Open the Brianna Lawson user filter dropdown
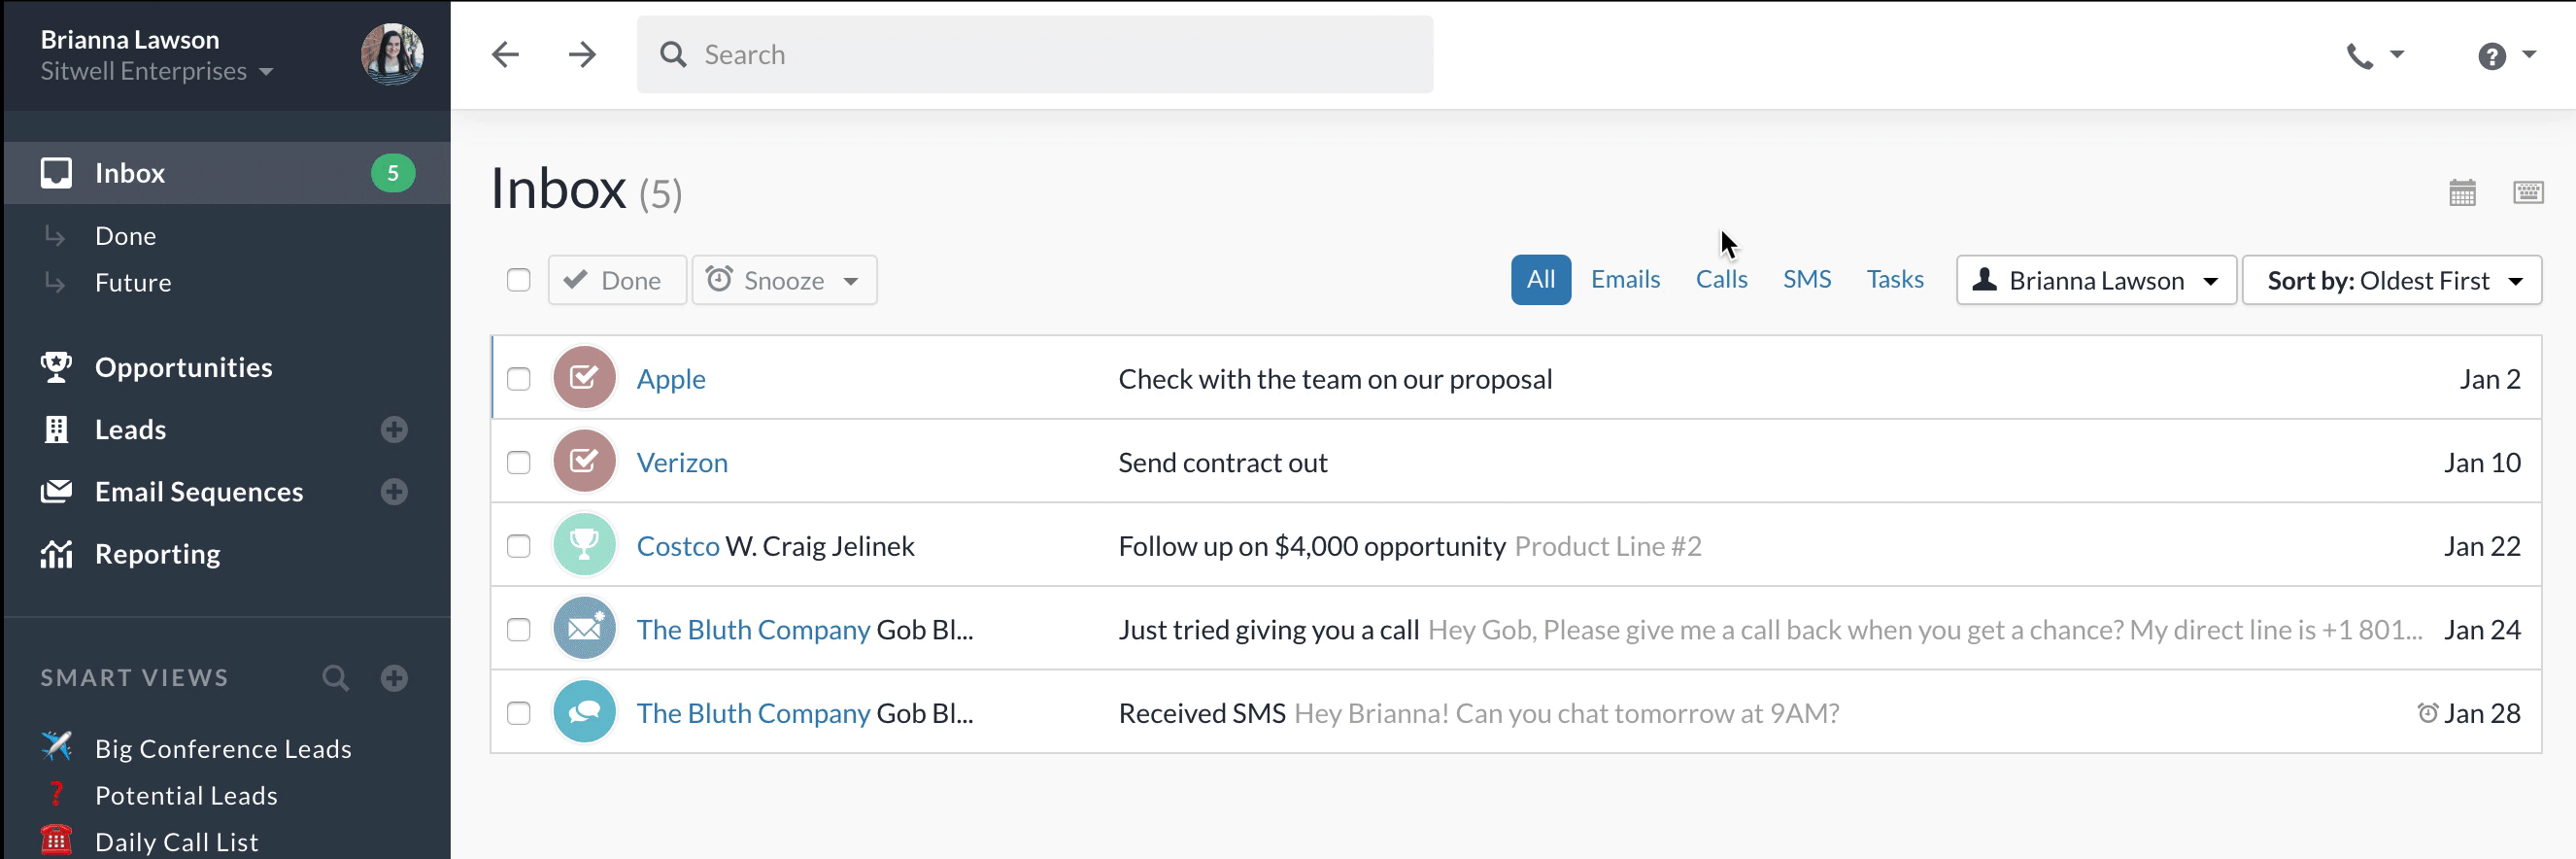This screenshot has height=859, width=2576. point(2095,280)
